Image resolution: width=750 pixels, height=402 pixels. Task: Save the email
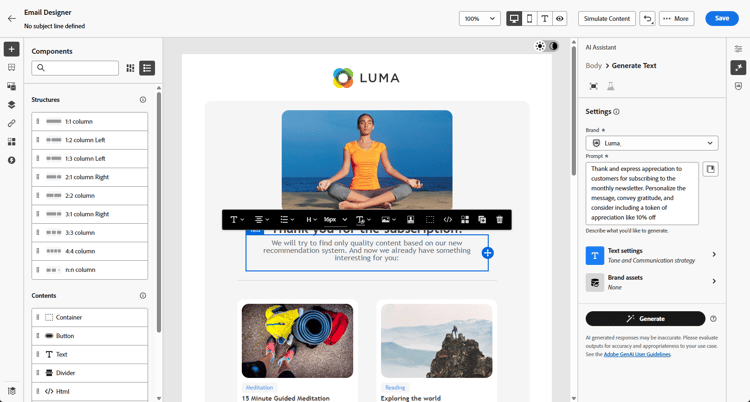[722, 18]
